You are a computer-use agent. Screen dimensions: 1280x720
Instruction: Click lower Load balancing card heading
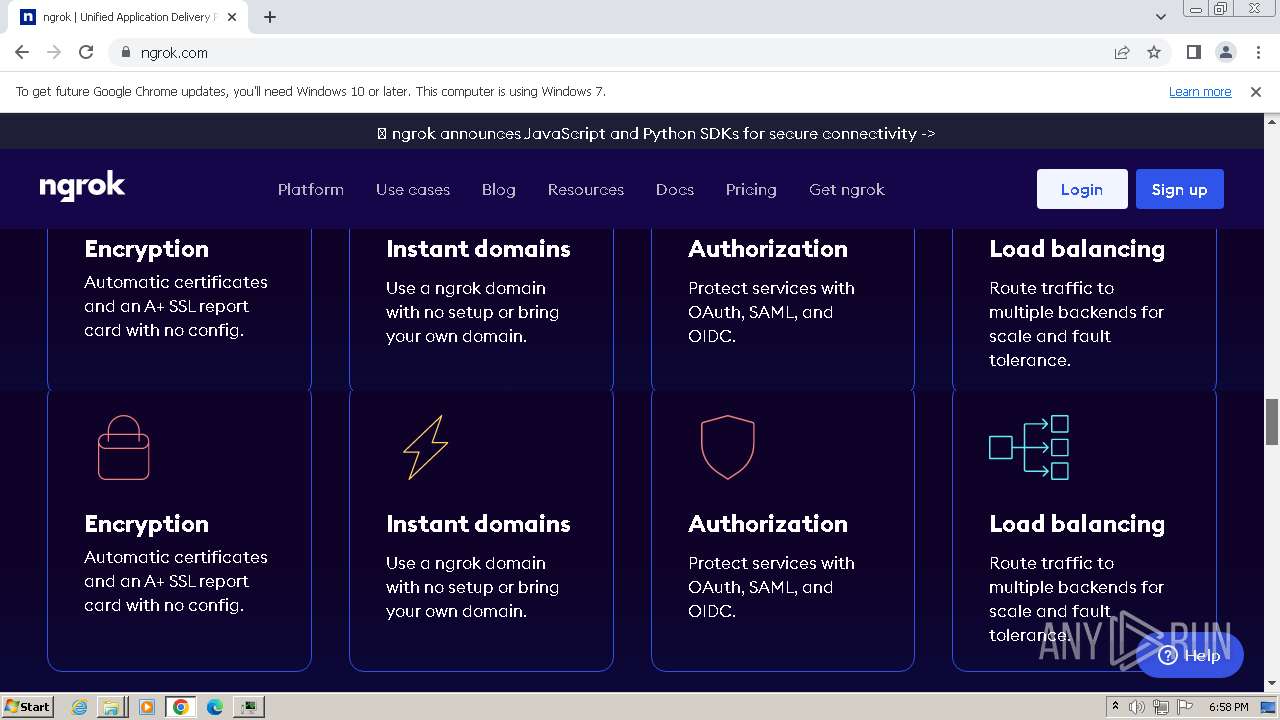(1077, 524)
